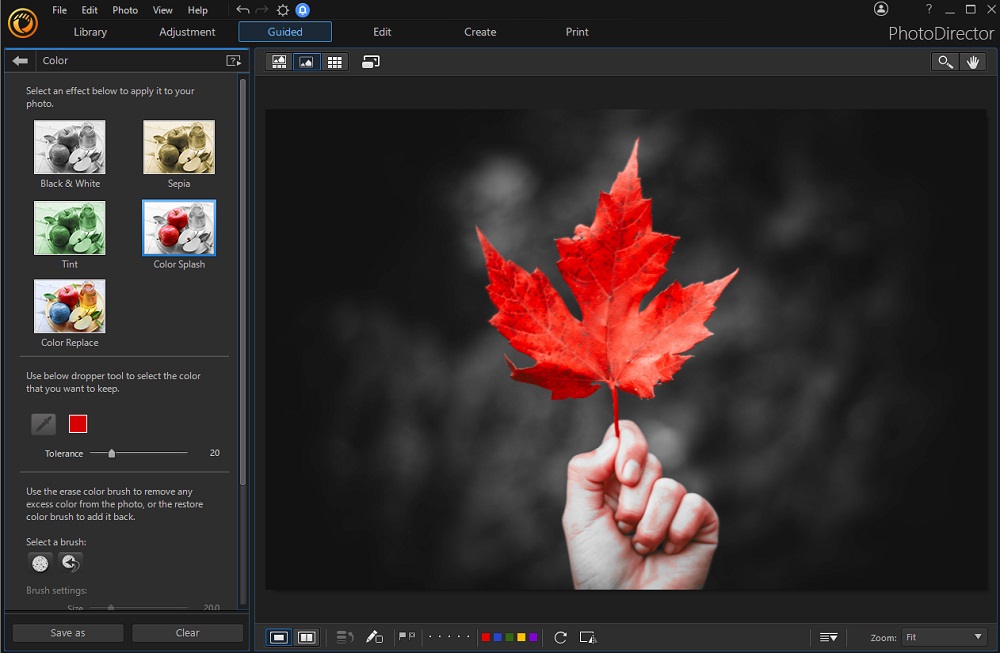The image size is (1000, 653).
Task: Switch to the Adjustment tab
Action: pos(186,31)
